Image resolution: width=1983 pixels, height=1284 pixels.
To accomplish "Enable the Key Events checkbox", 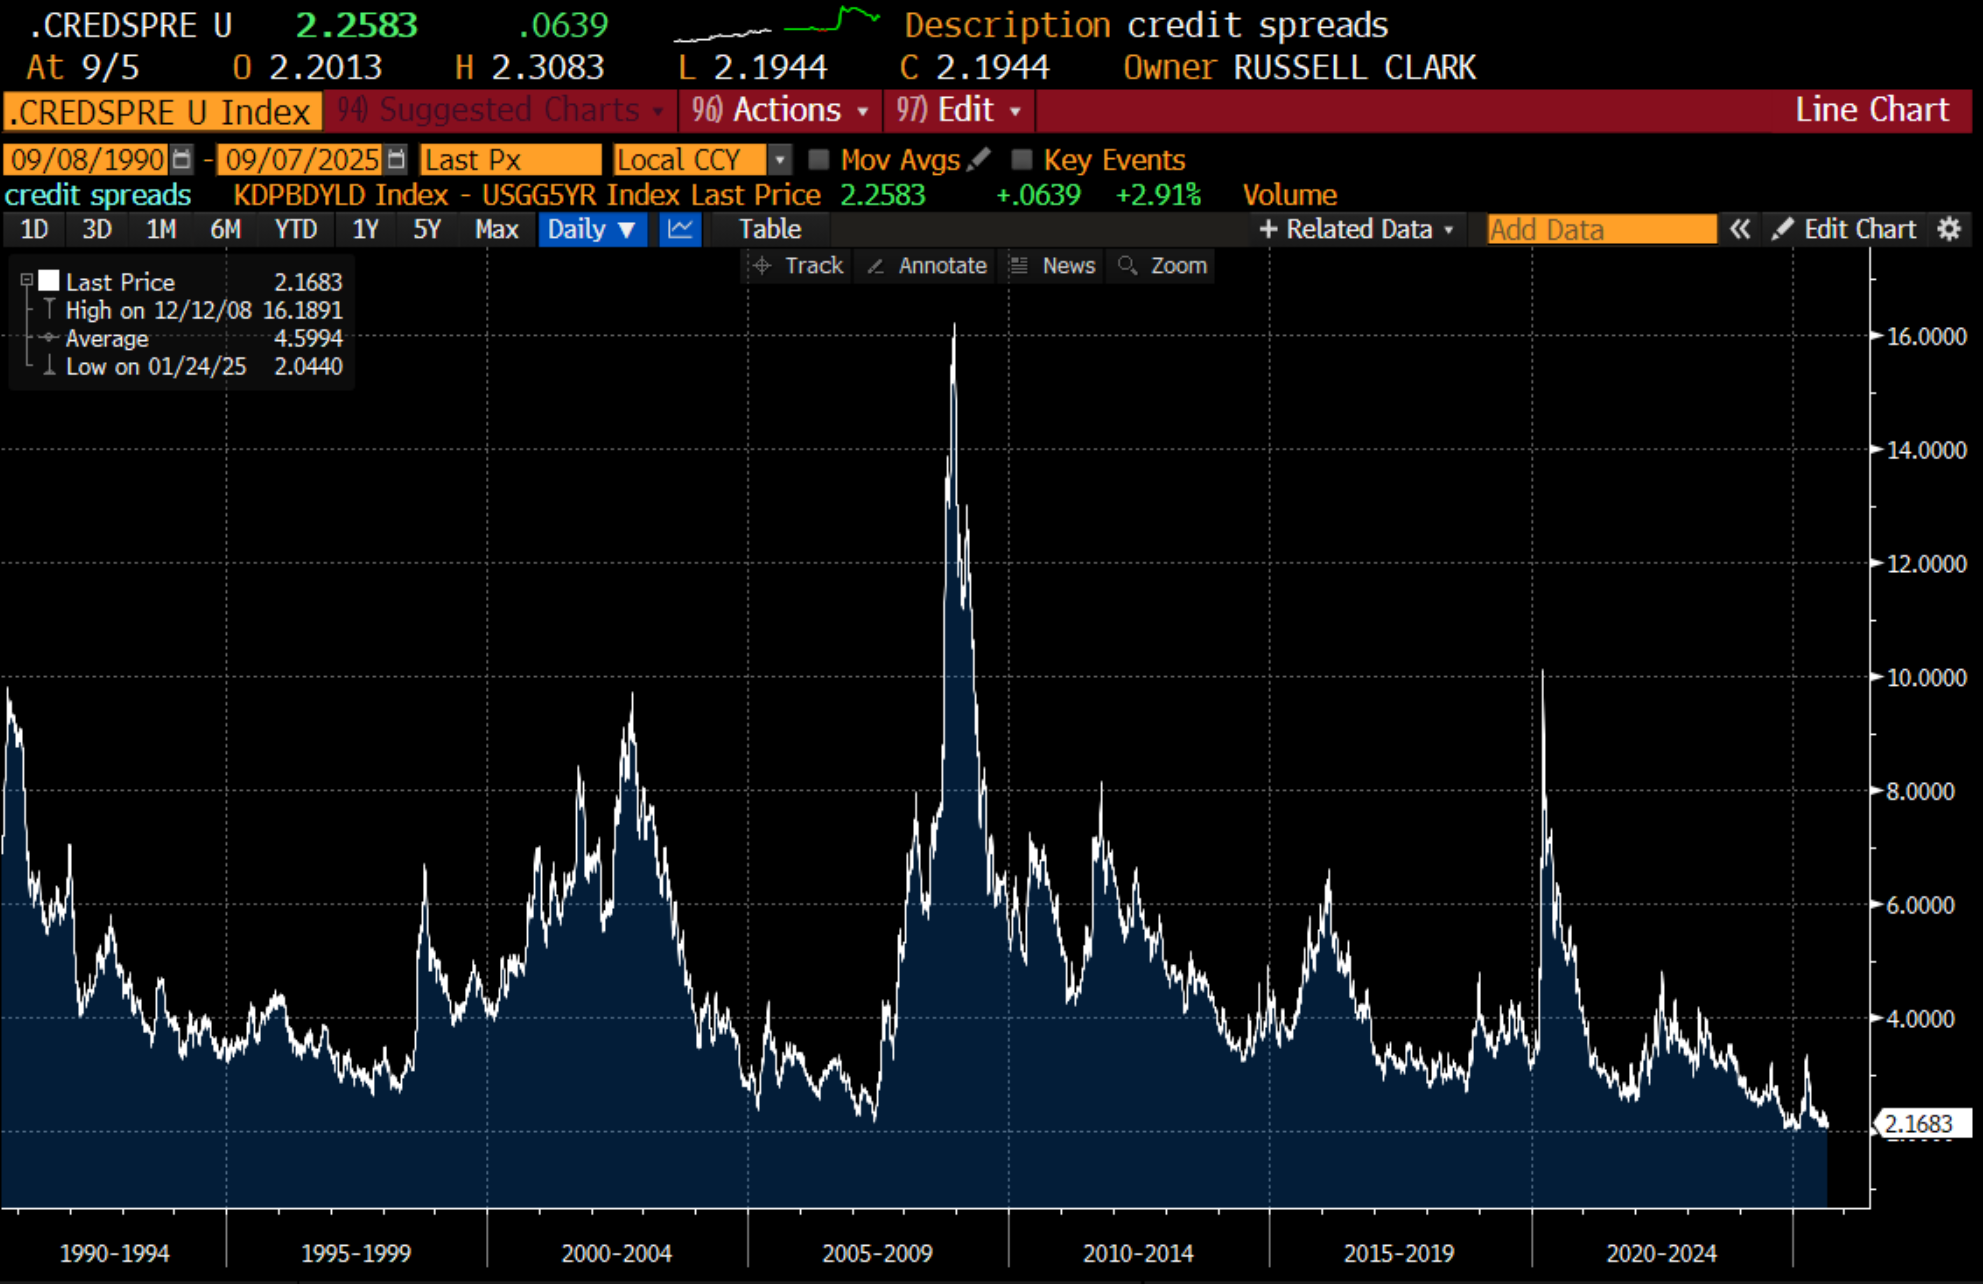I will click(1021, 159).
